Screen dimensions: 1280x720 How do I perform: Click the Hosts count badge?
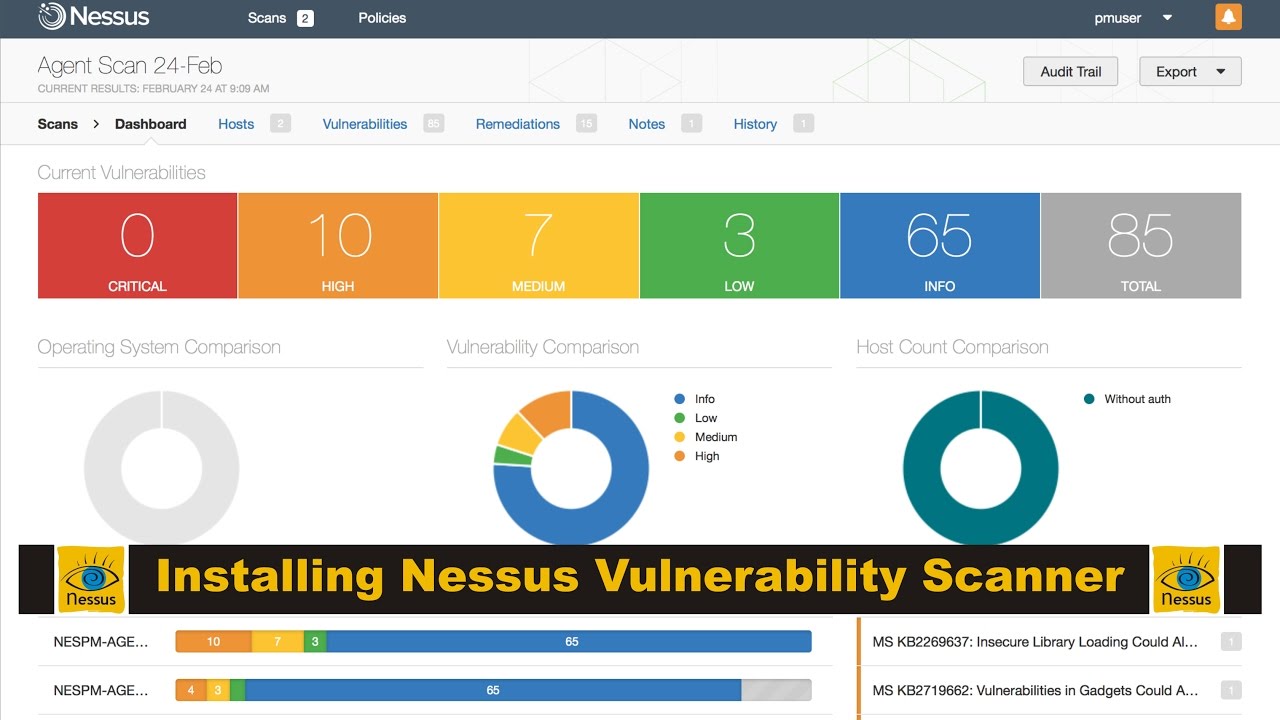pos(280,124)
